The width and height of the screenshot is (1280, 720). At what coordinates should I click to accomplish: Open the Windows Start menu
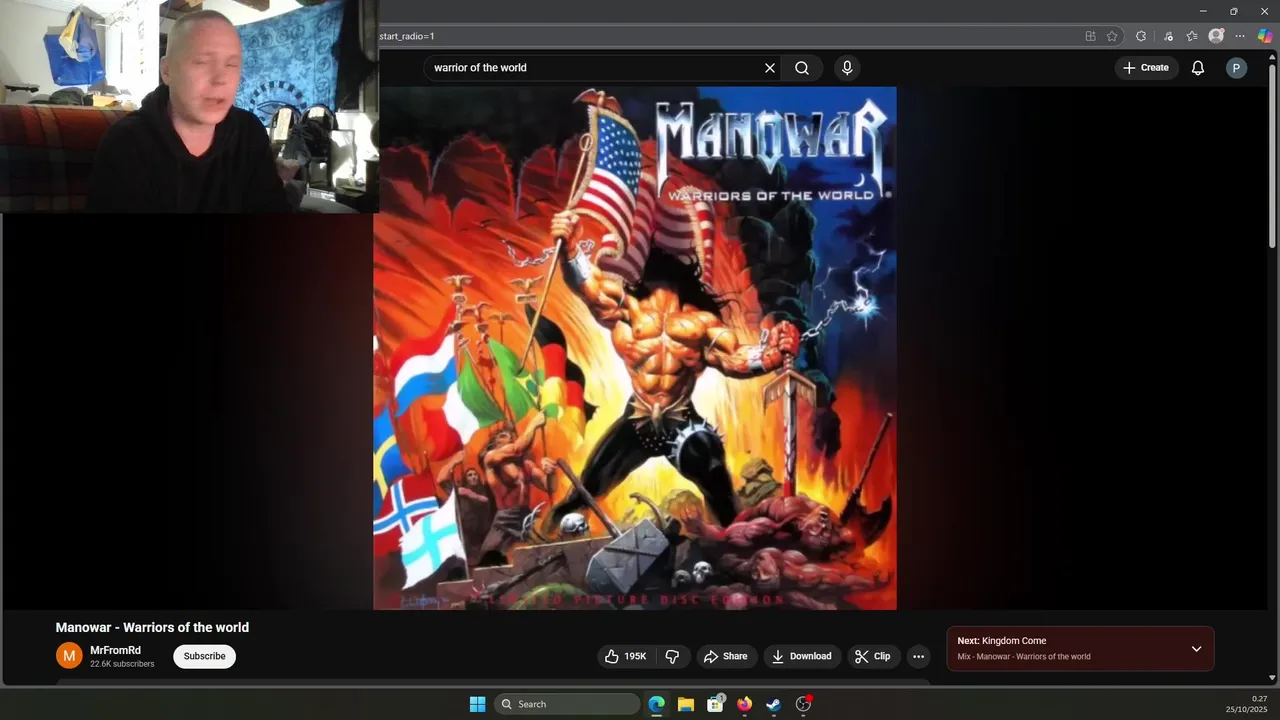(x=478, y=704)
